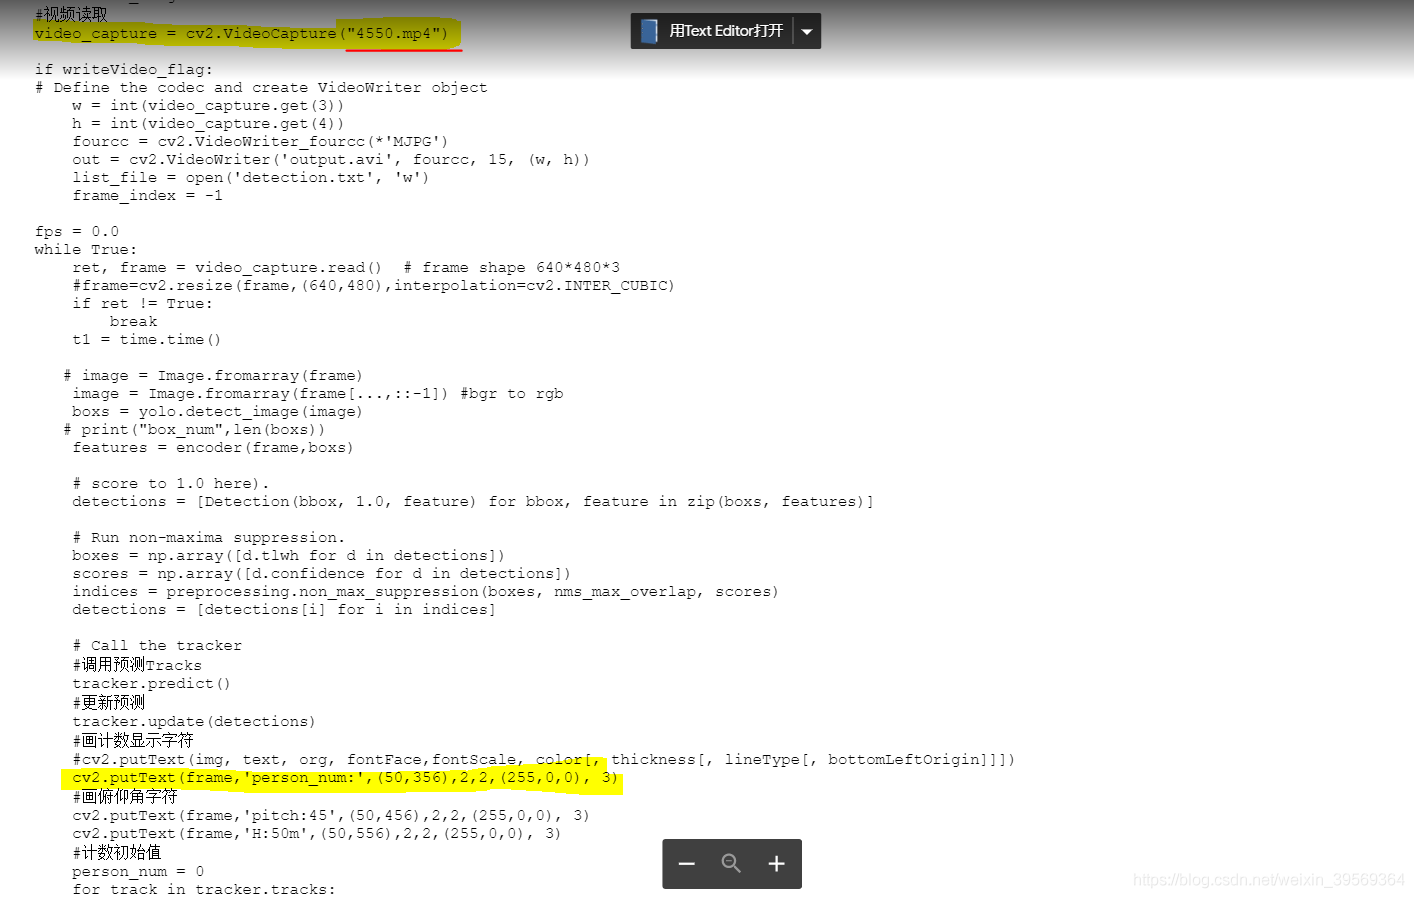
Task: Click the "person_num = 0" line
Action: (x=137, y=872)
